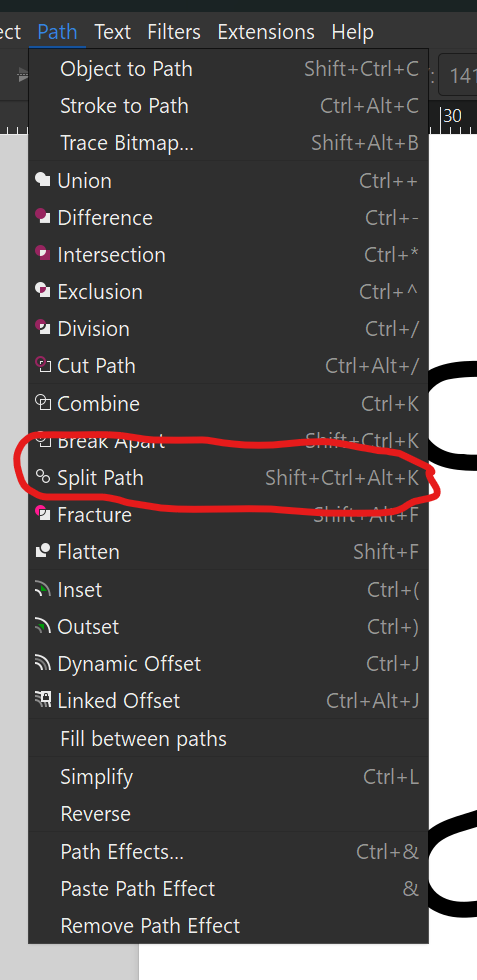Click the Fracture icon
The height and width of the screenshot is (980, 477).
(x=43, y=514)
